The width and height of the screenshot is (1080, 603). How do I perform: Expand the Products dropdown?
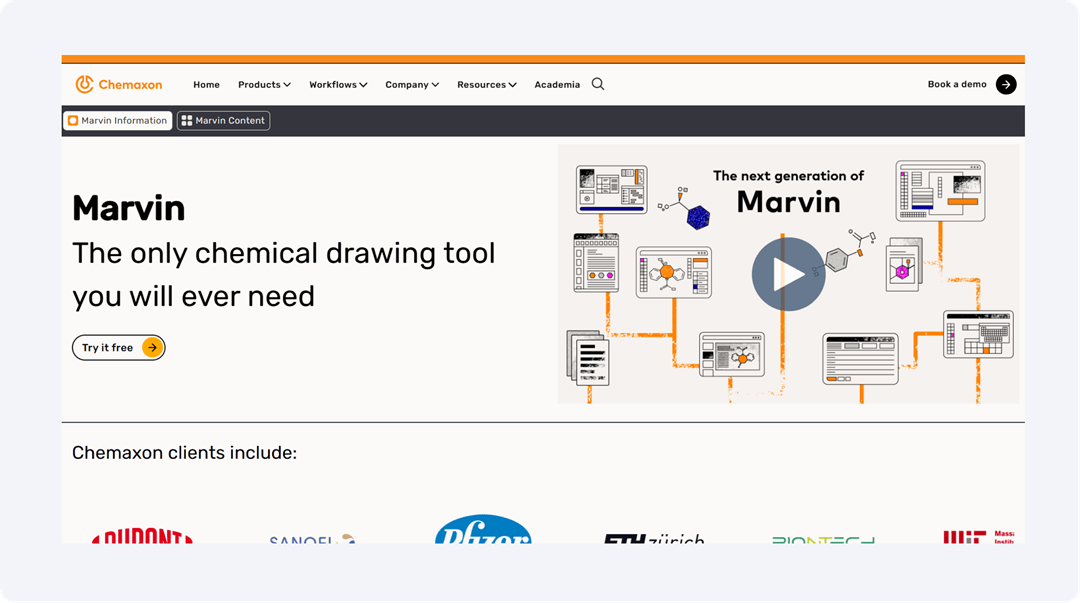click(x=264, y=85)
